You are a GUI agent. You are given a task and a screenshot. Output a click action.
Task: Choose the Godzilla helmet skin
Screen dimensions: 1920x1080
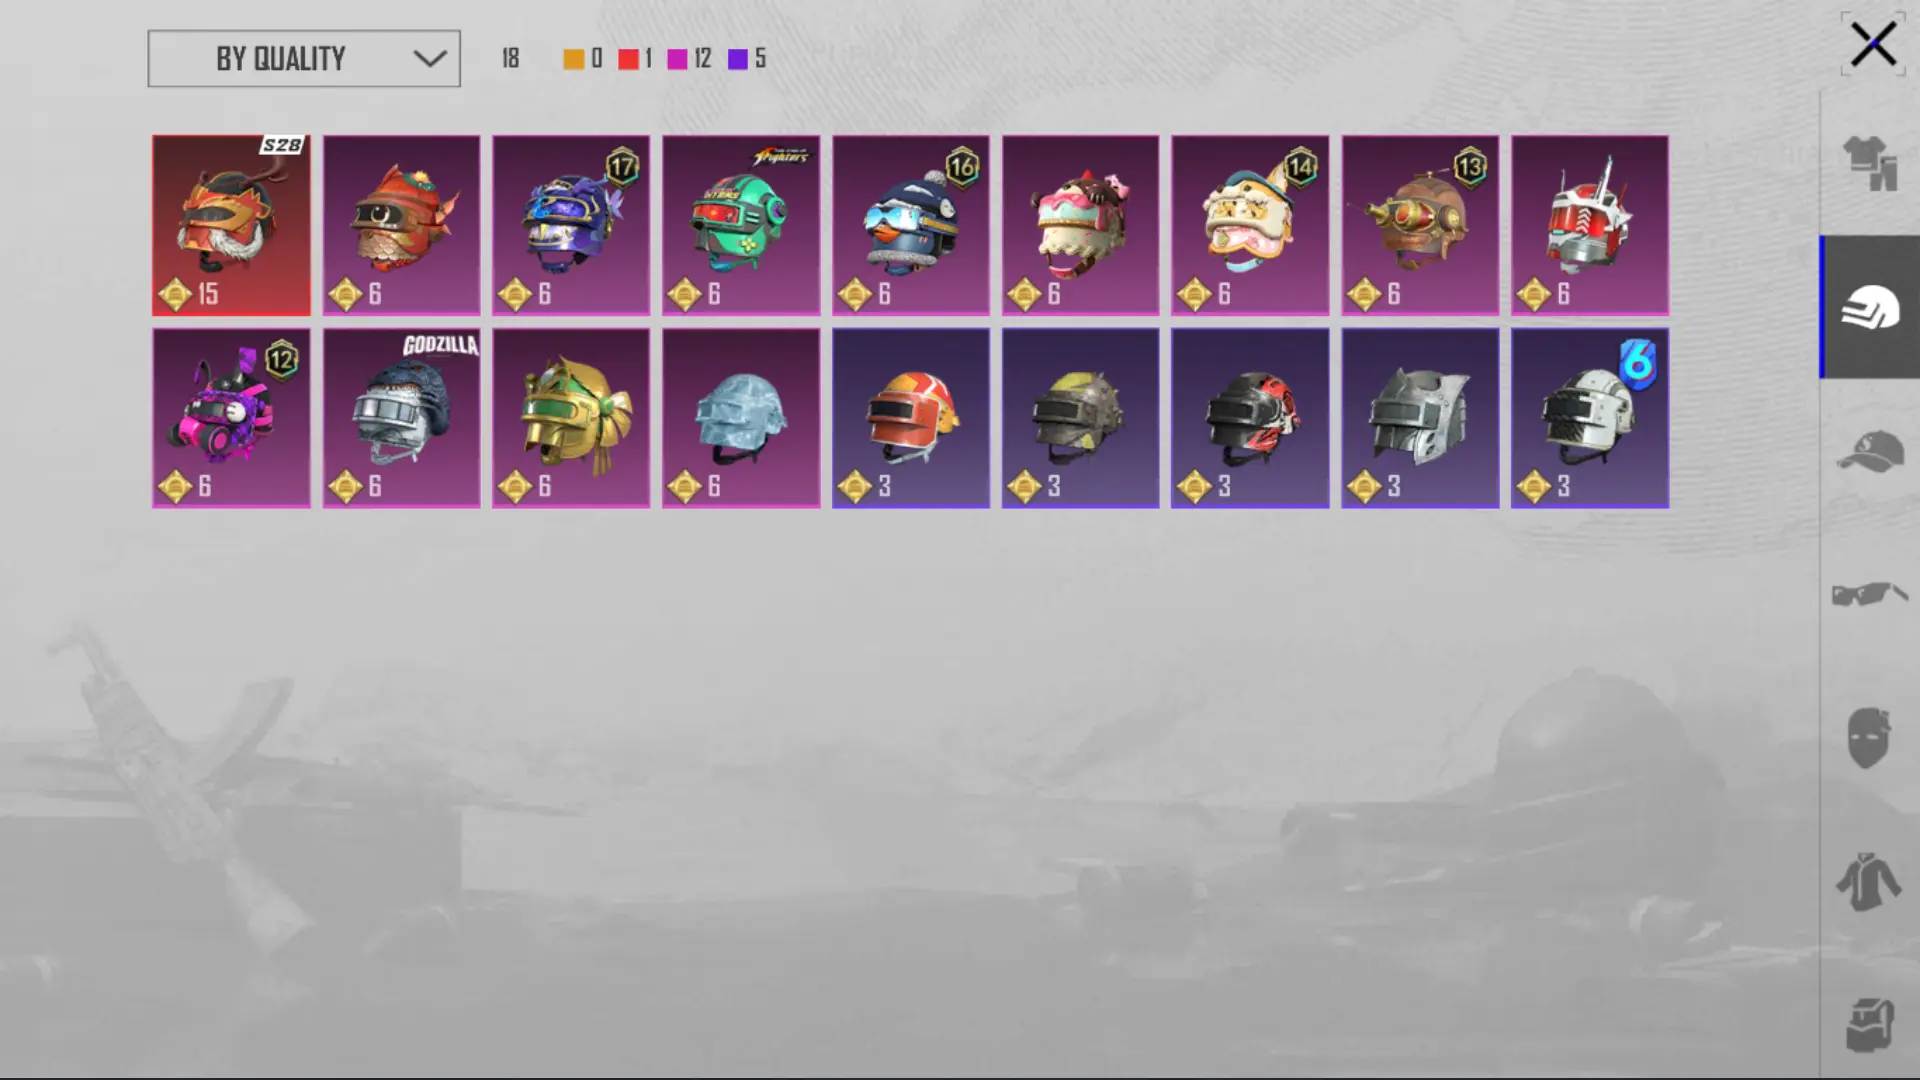click(401, 418)
